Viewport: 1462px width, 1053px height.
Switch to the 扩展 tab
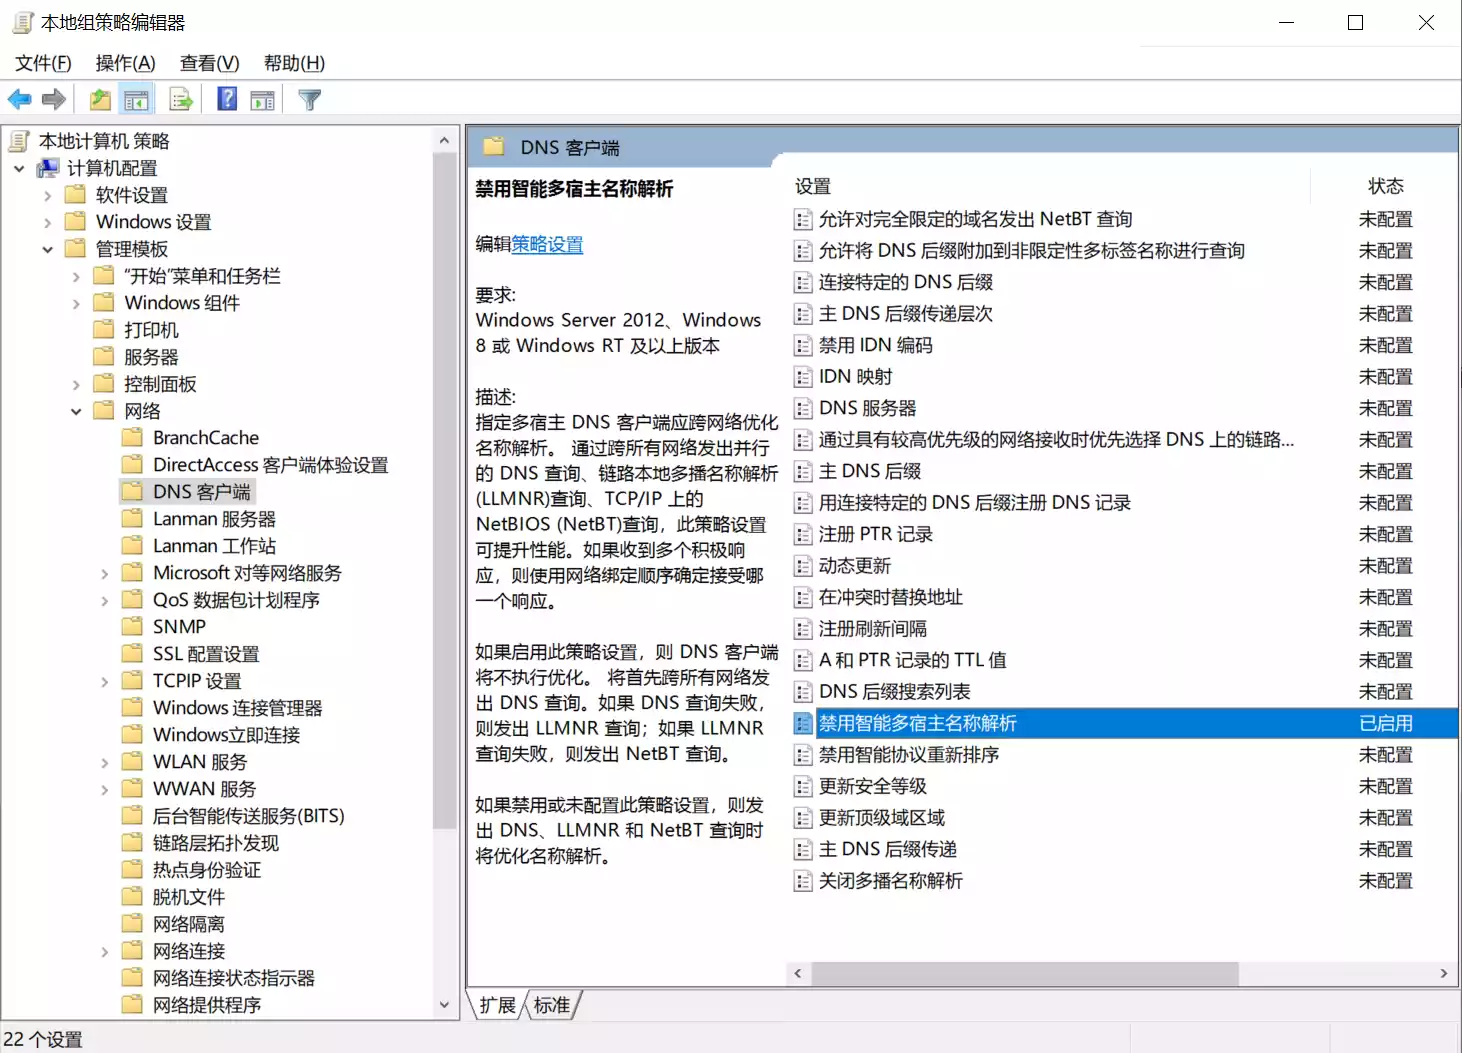click(x=497, y=1005)
